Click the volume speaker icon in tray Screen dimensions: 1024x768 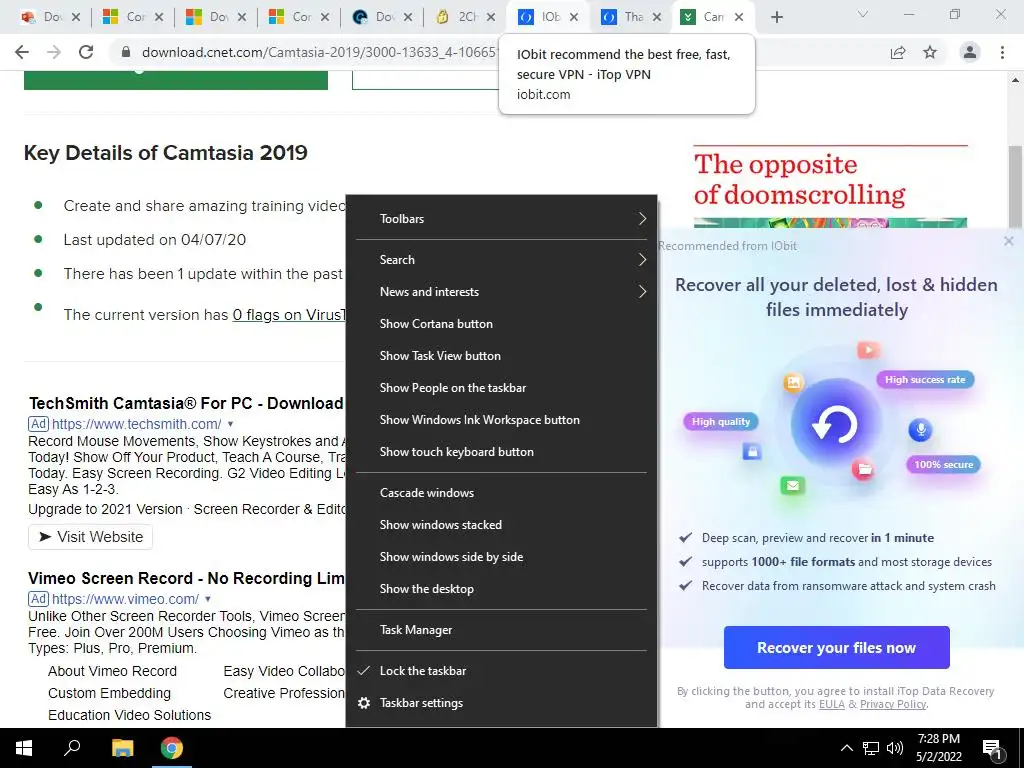pos(895,748)
